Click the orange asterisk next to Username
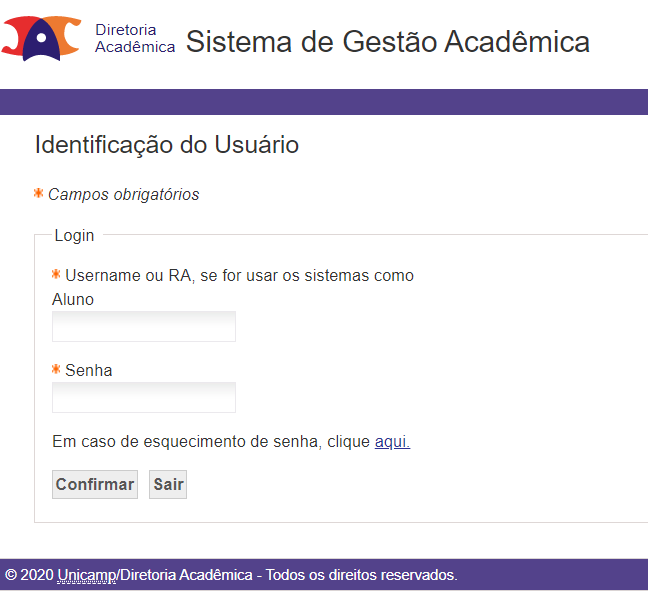Screen dimensions: 648x600 click(x=56, y=274)
